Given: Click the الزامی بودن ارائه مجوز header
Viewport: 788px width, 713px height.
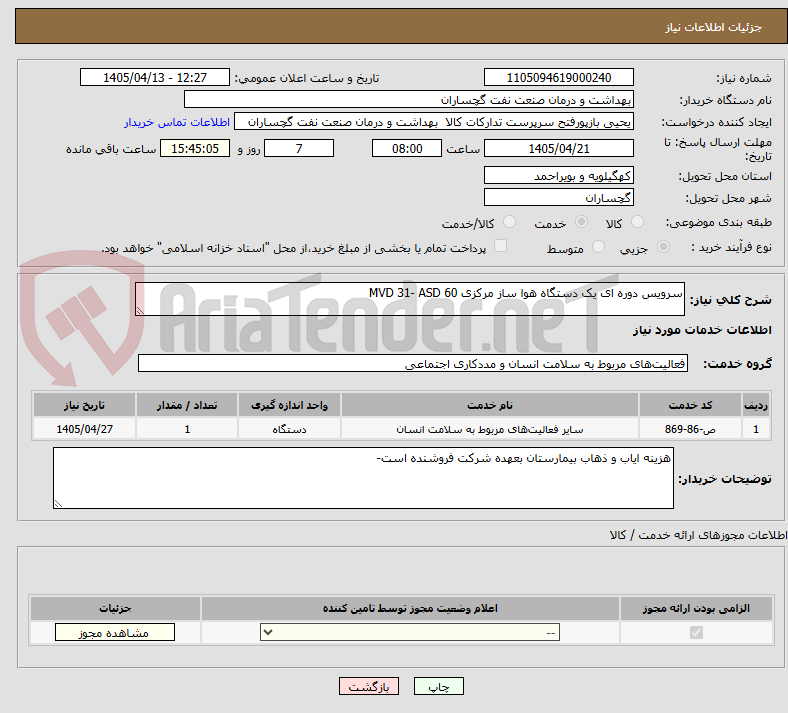Looking at the screenshot, I should [697, 608].
